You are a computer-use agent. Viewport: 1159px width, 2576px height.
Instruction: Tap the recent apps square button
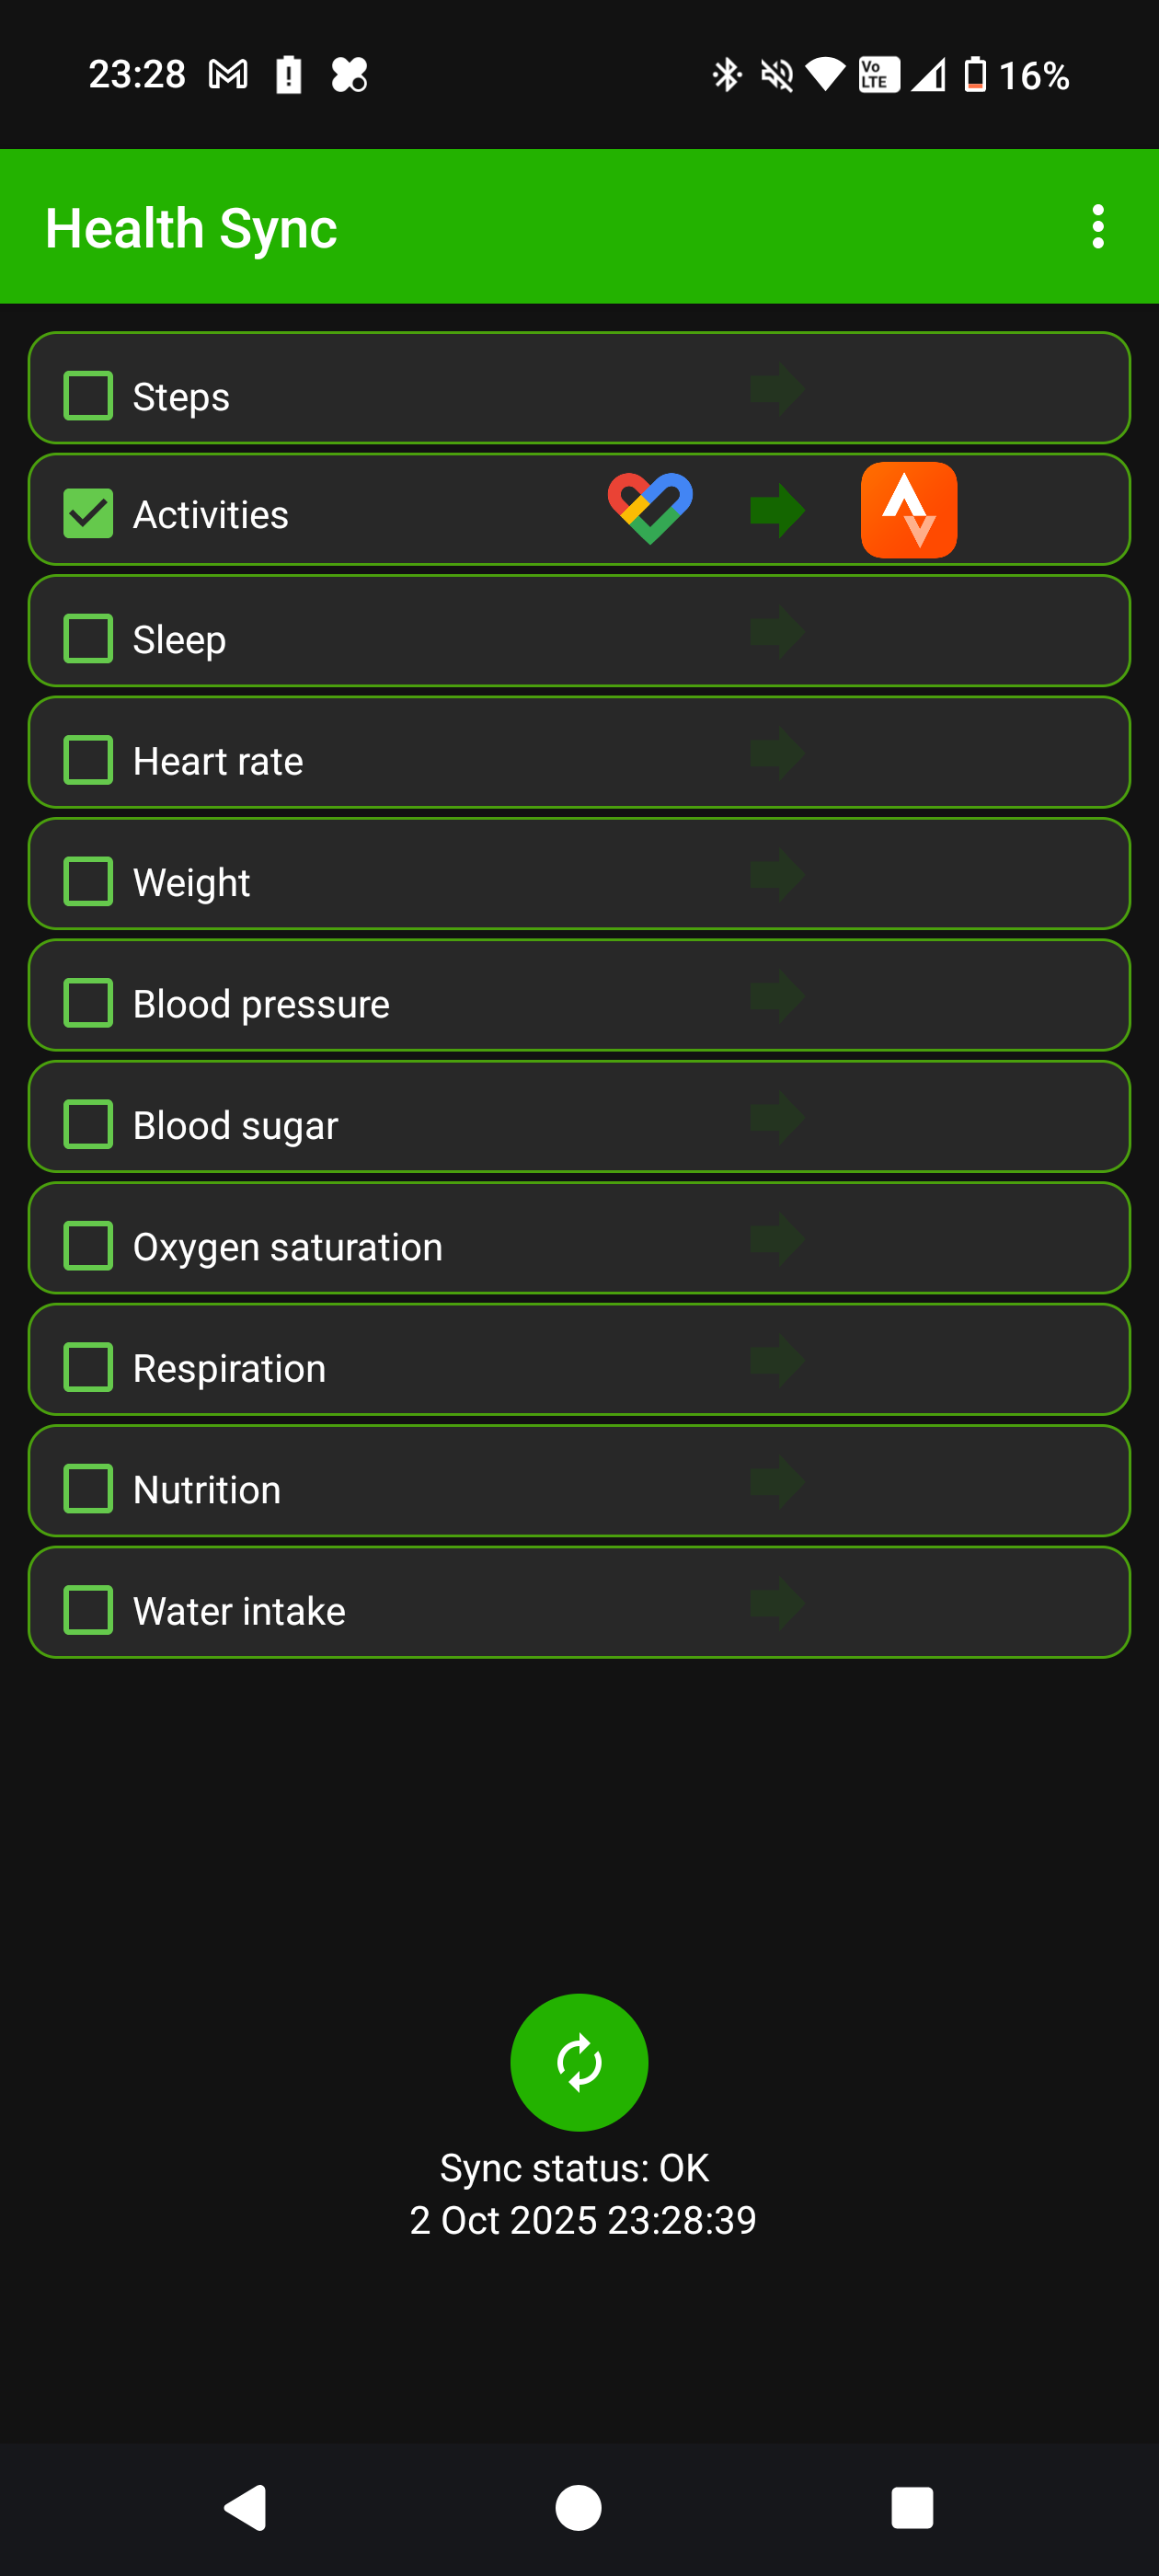click(x=911, y=2507)
